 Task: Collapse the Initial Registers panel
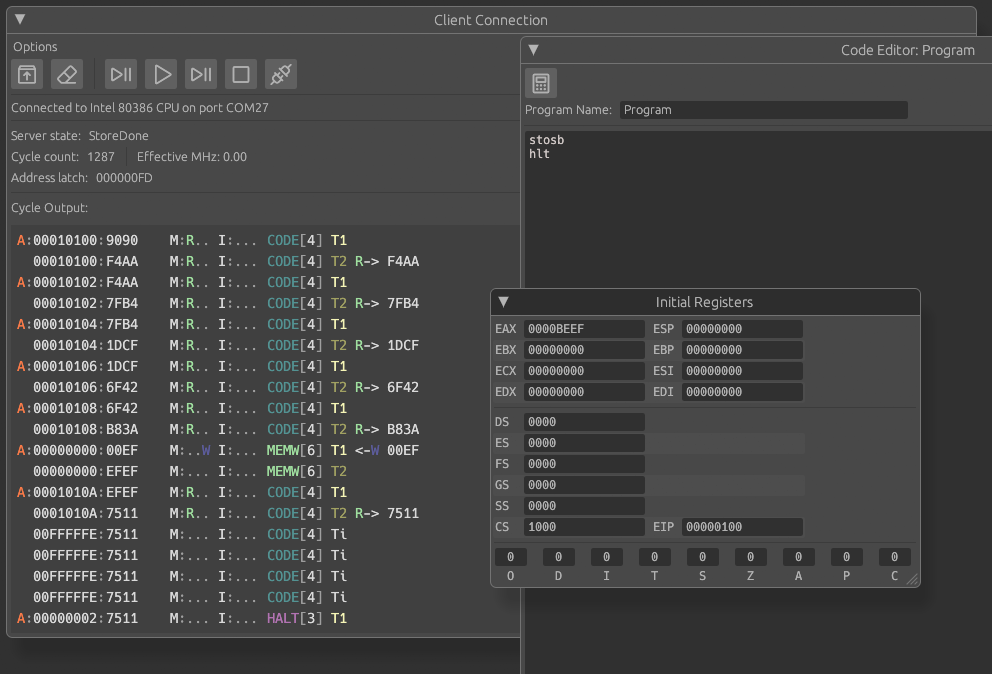pos(504,301)
